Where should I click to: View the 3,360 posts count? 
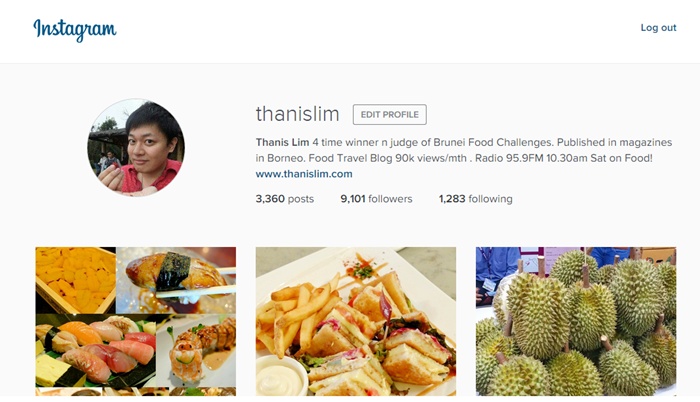284,199
